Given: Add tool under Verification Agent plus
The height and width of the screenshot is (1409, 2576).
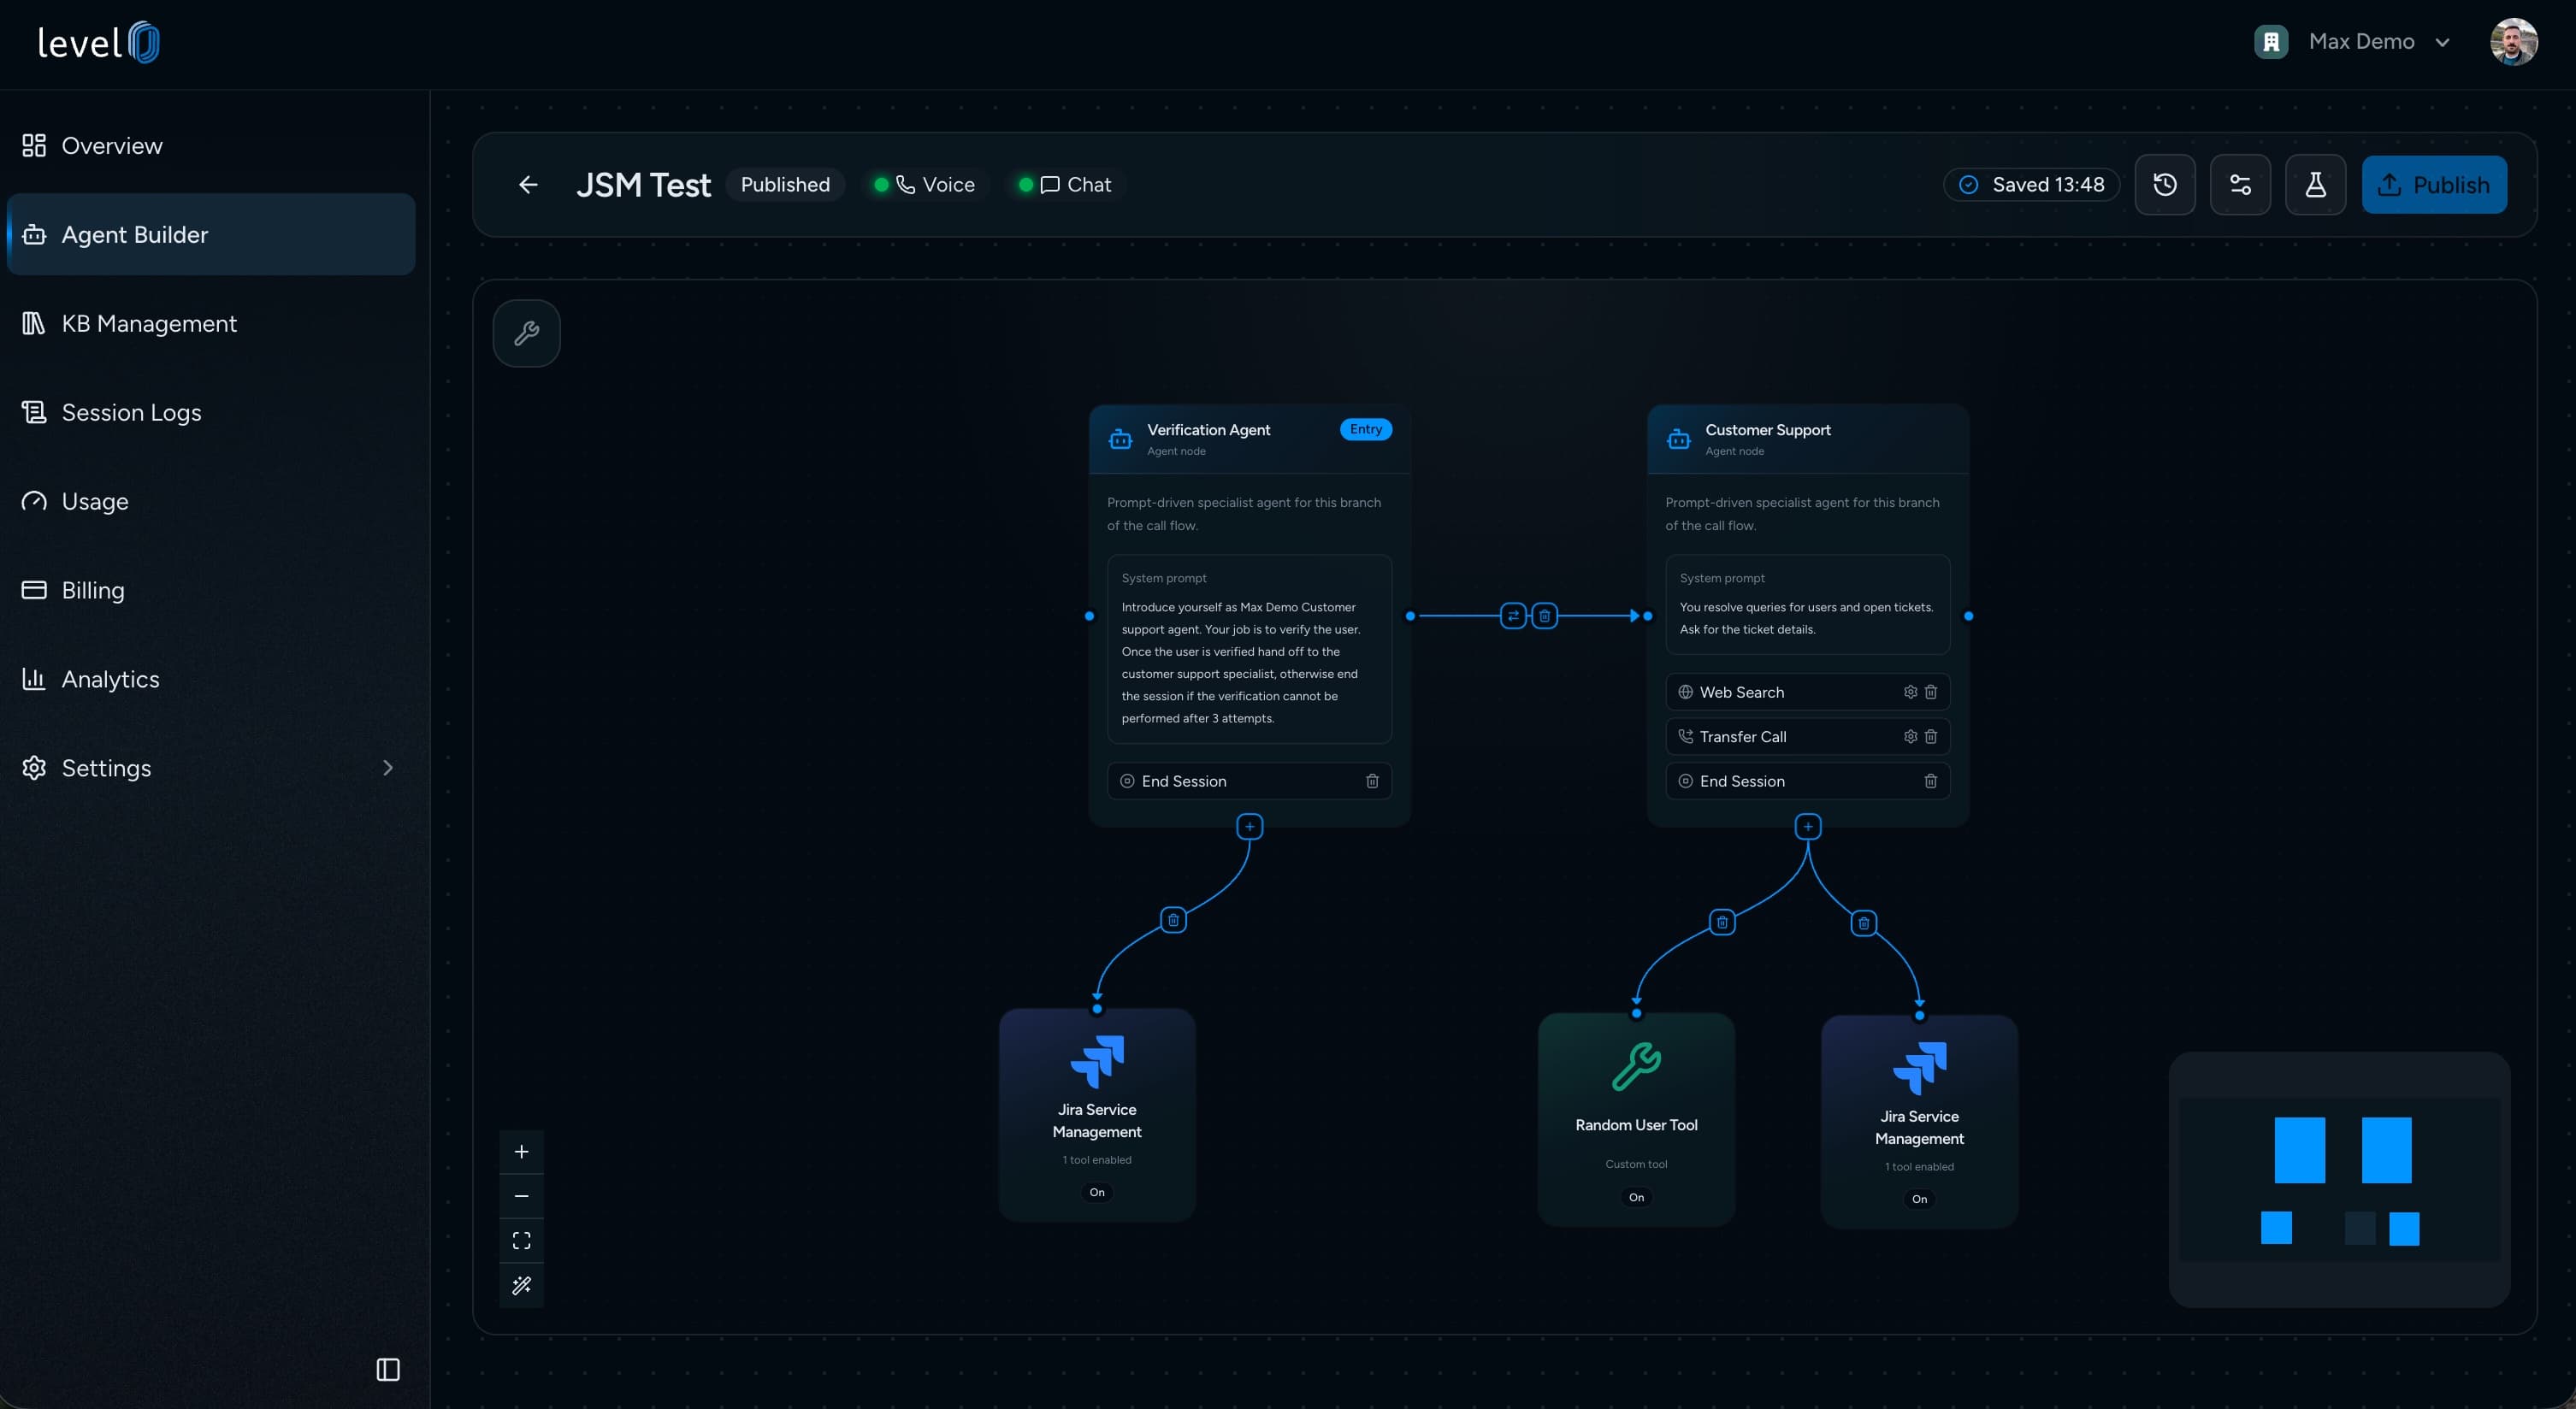Looking at the screenshot, I should pos(1249,827).
